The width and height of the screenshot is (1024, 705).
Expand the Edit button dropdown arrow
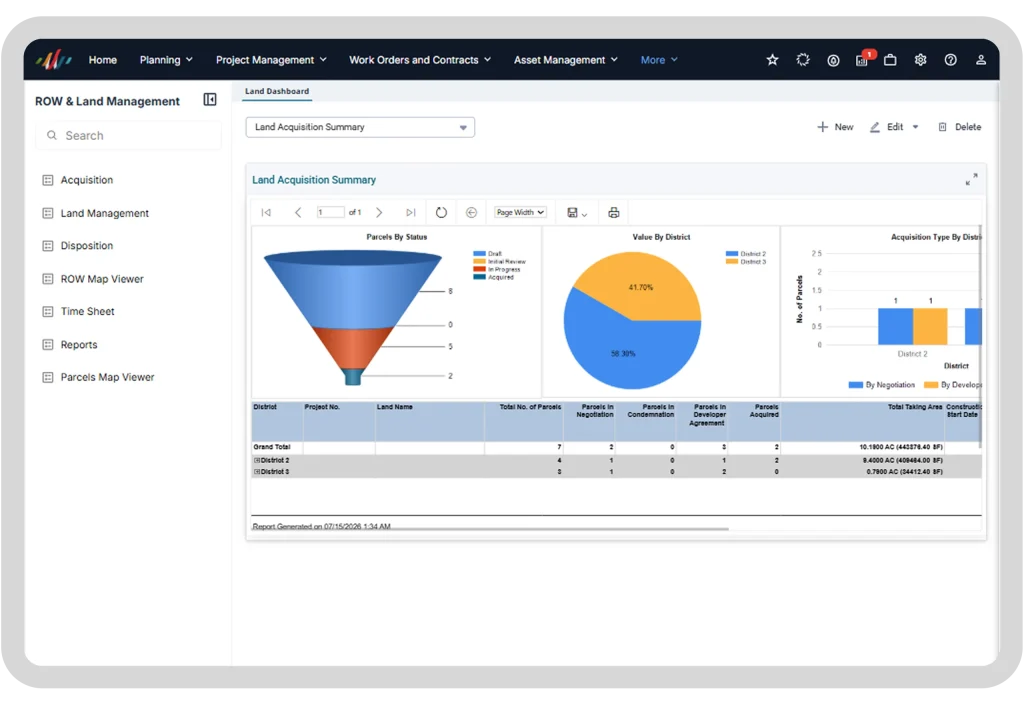point(915,127)
